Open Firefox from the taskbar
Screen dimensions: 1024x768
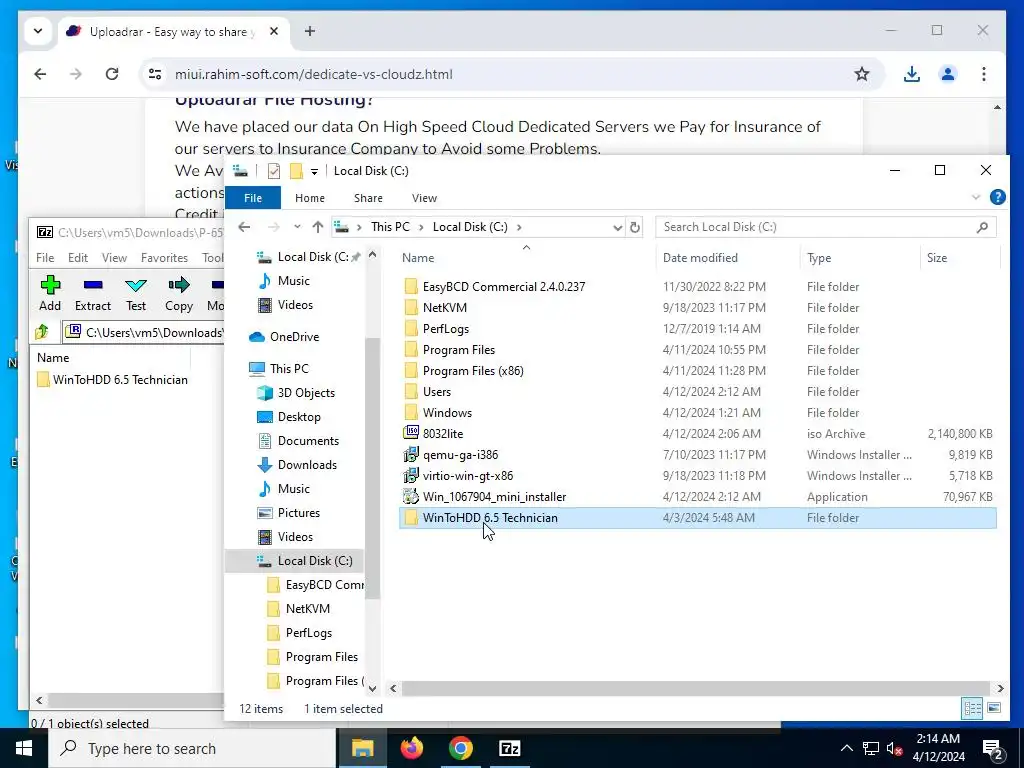coord(411,748)
